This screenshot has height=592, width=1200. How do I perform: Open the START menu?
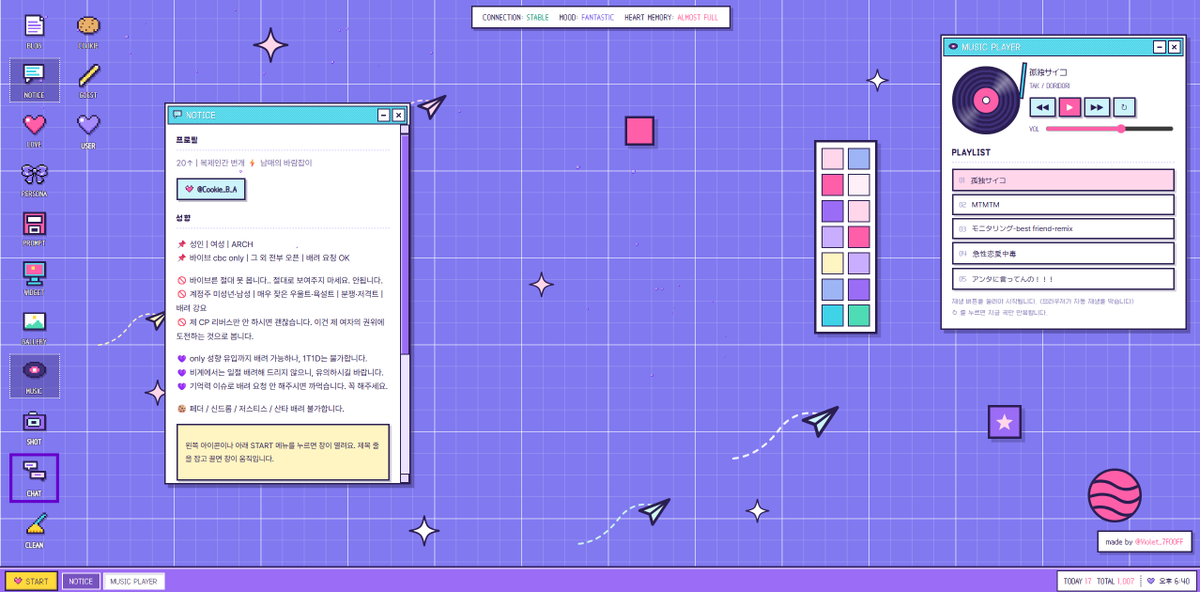(31, 581)
